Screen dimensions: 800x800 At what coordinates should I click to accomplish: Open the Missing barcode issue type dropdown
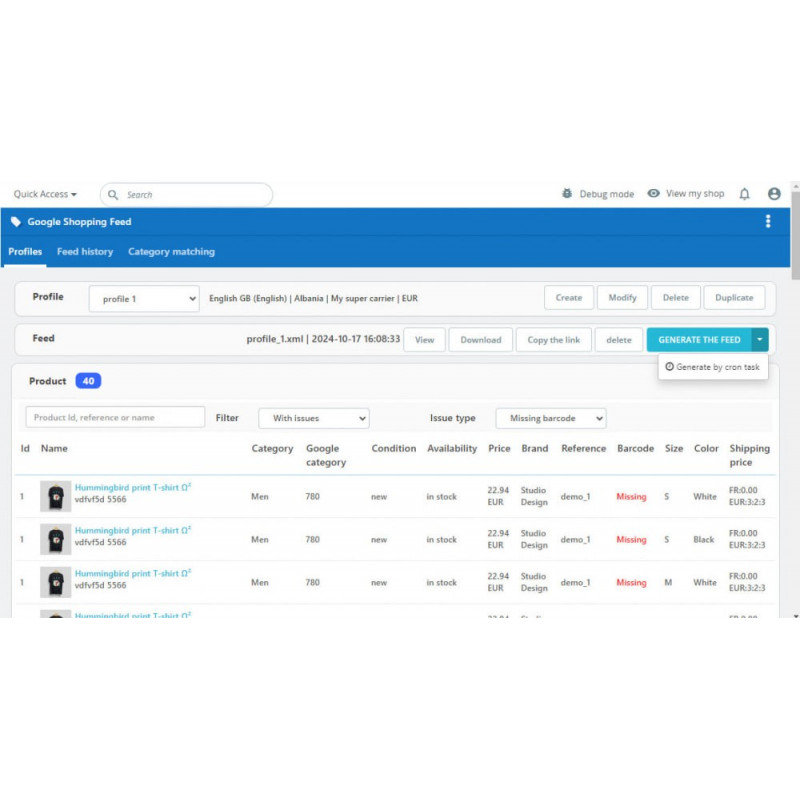550,418
